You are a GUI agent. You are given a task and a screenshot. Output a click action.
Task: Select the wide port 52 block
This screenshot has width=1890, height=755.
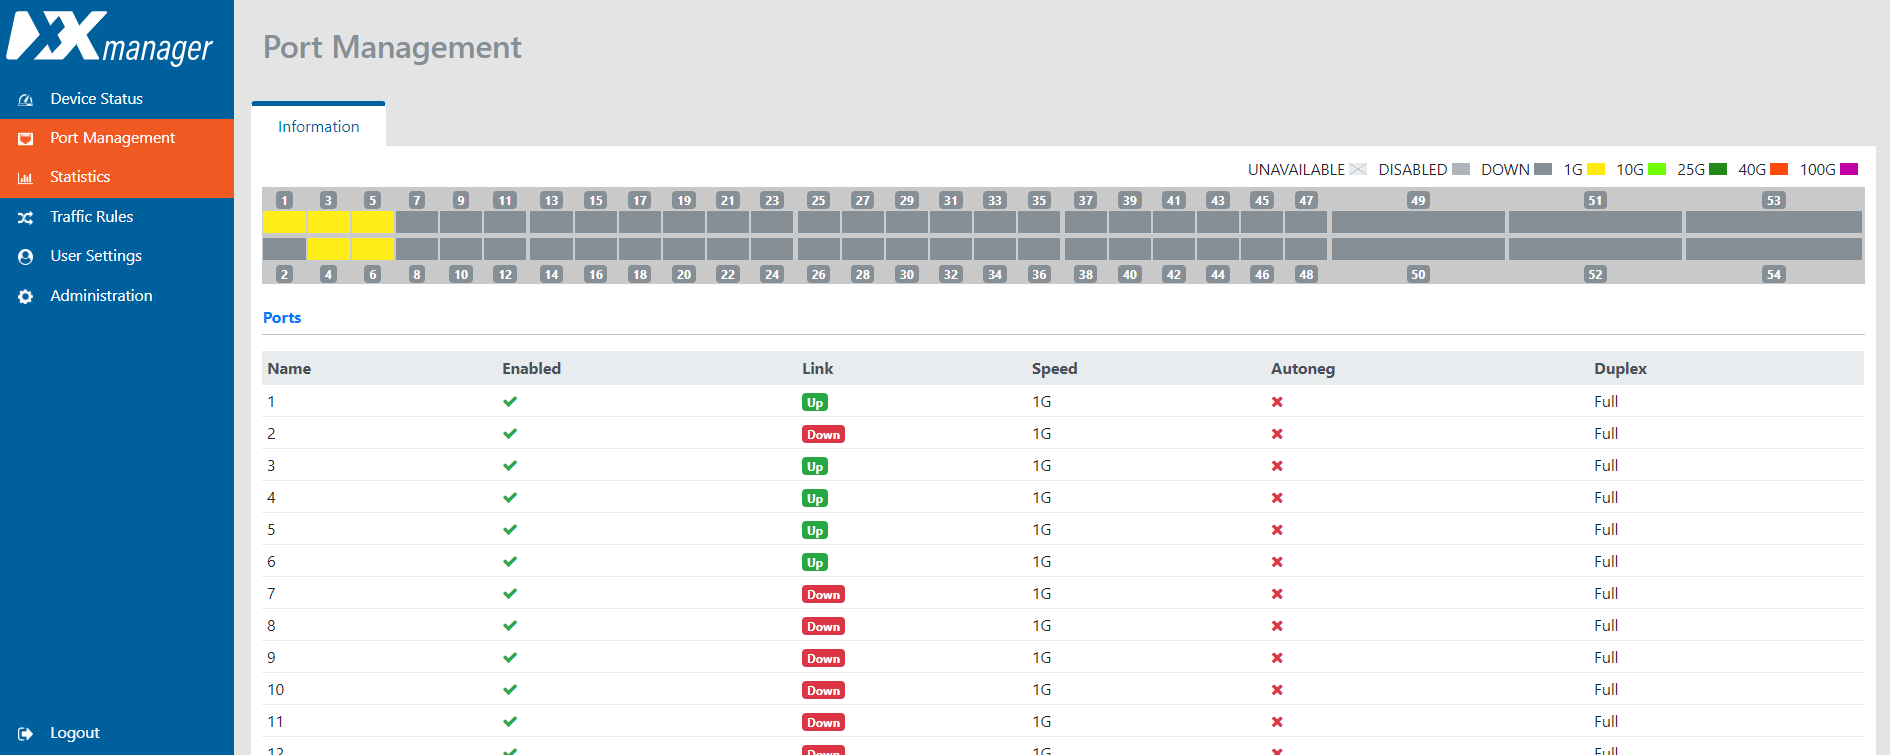click(x=1595, y=248)
